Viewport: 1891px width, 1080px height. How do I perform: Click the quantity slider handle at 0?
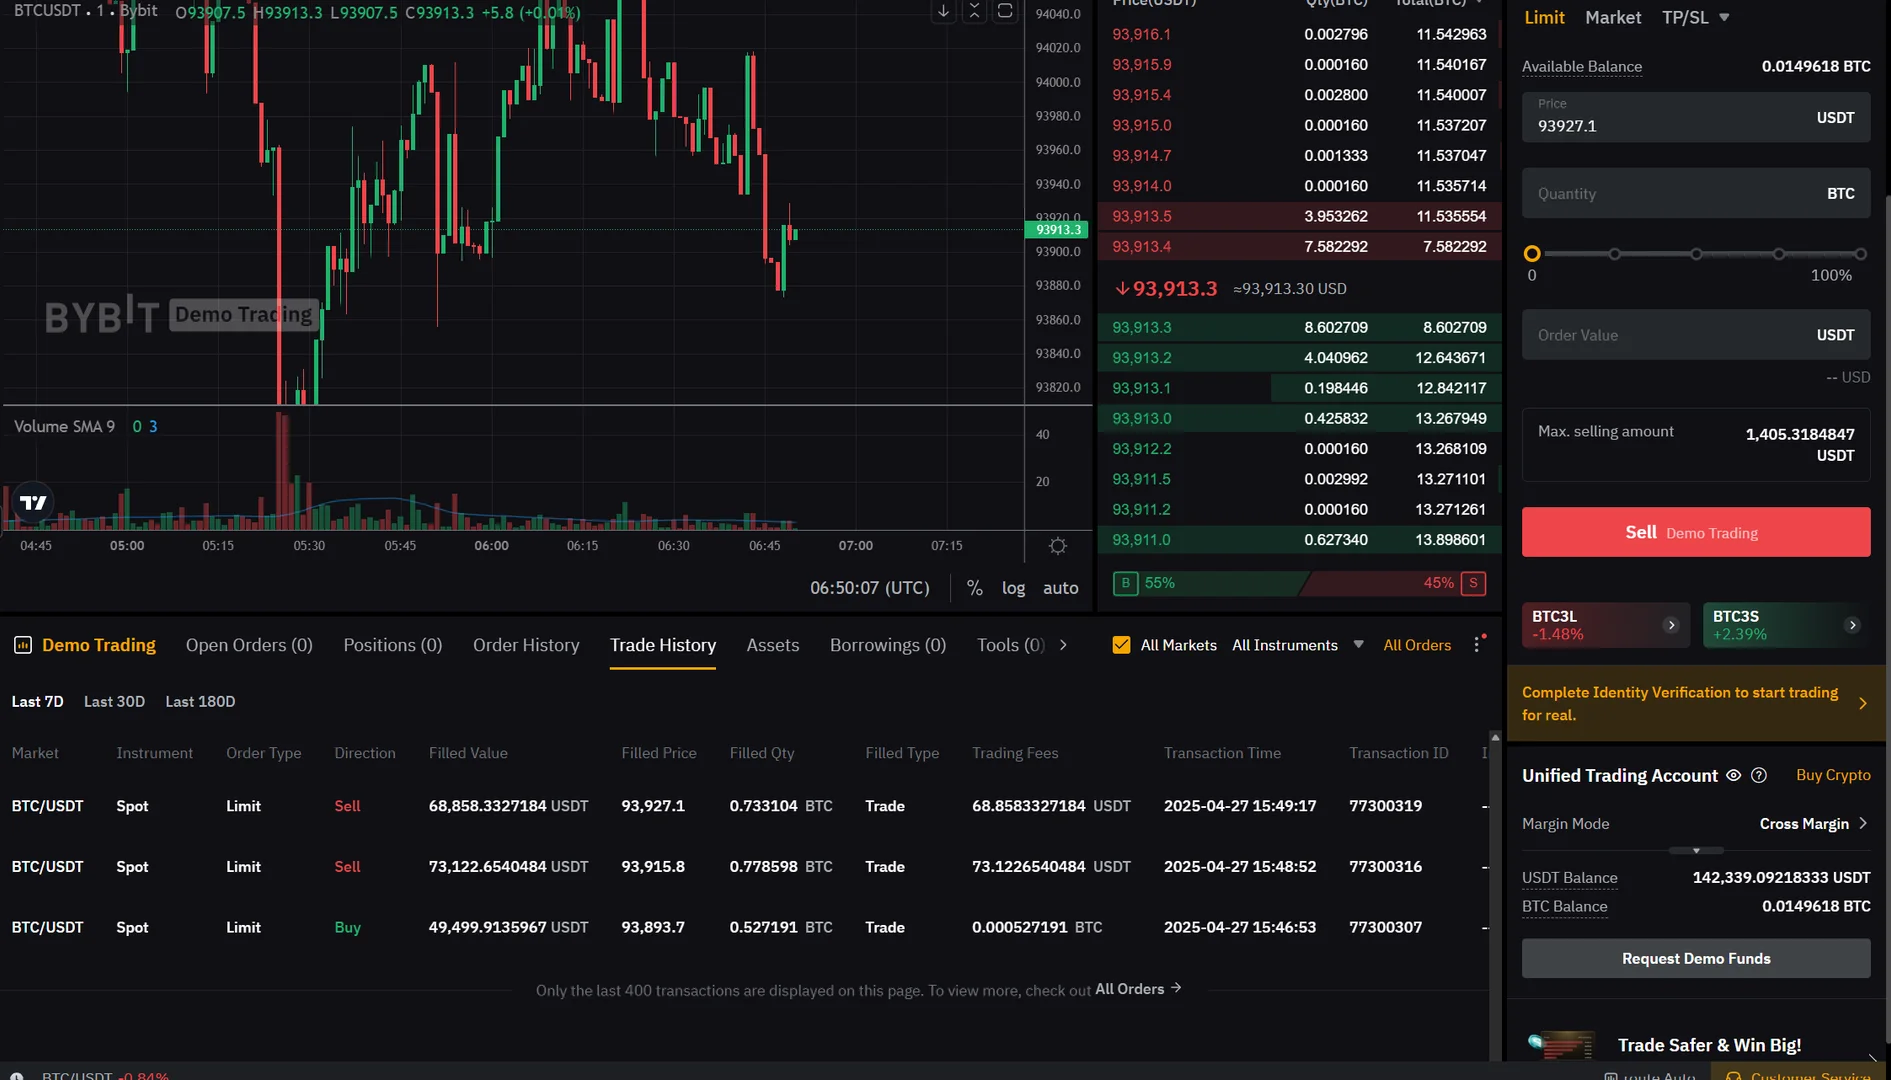tap(1532, 254)
